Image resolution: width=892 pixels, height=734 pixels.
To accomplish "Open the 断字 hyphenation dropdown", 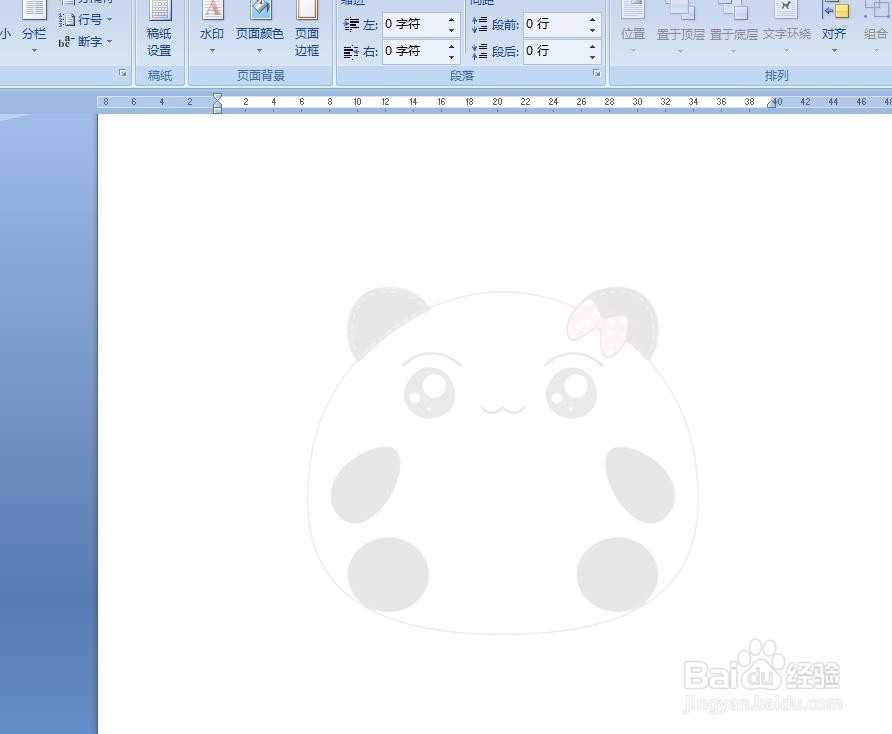I will (85, 42).
